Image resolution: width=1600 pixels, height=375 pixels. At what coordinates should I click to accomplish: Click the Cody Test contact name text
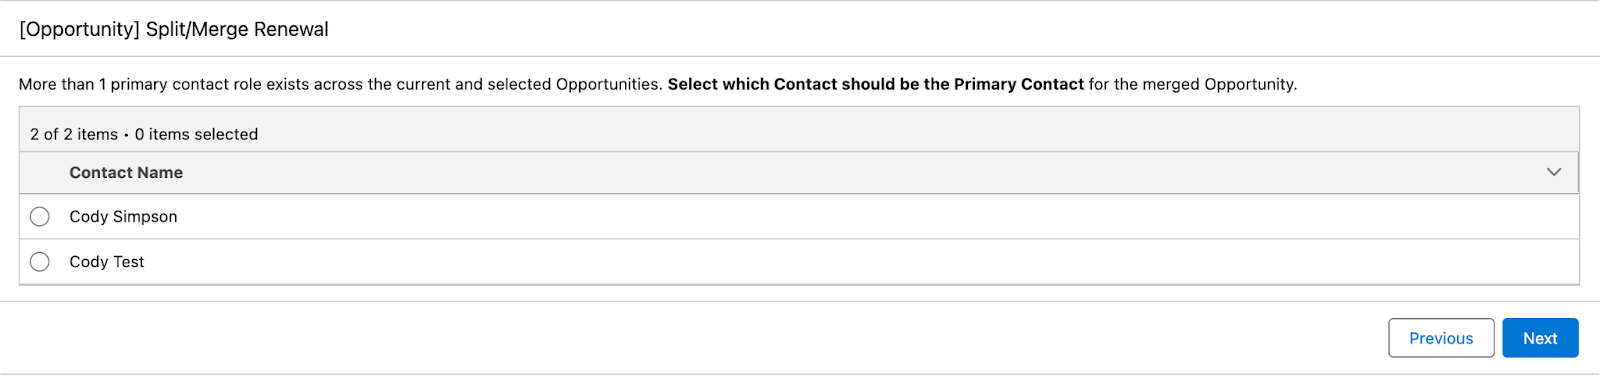pyautogui.click(x=107, y=262)
